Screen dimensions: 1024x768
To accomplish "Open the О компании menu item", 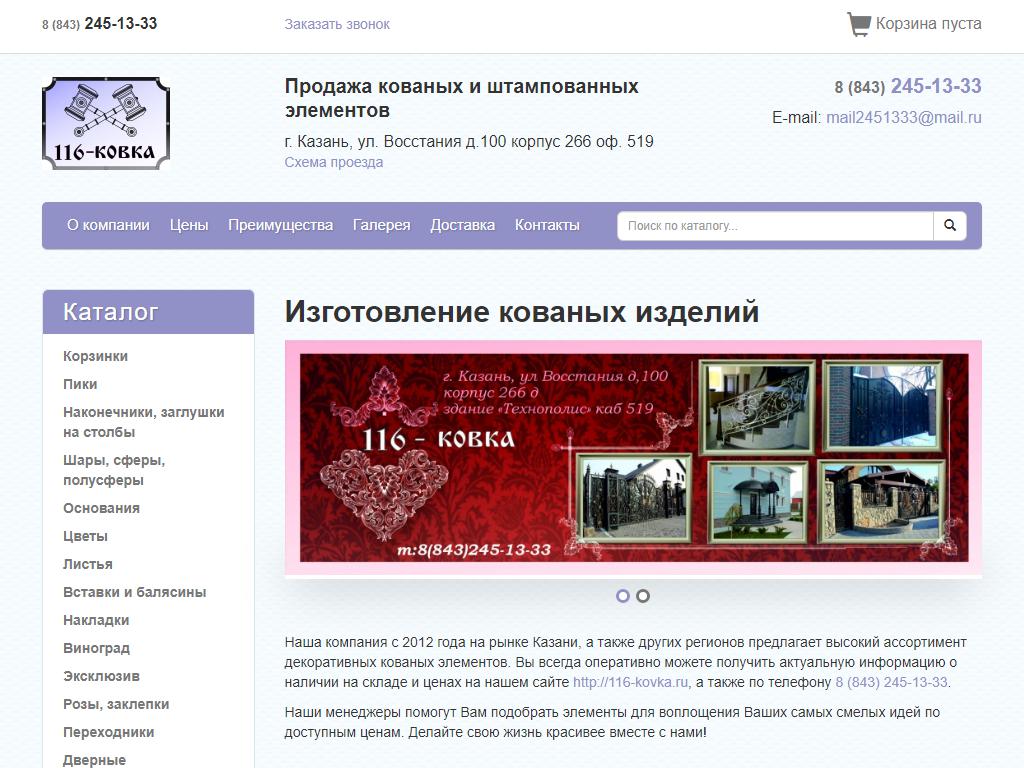I will click(108, 225).
